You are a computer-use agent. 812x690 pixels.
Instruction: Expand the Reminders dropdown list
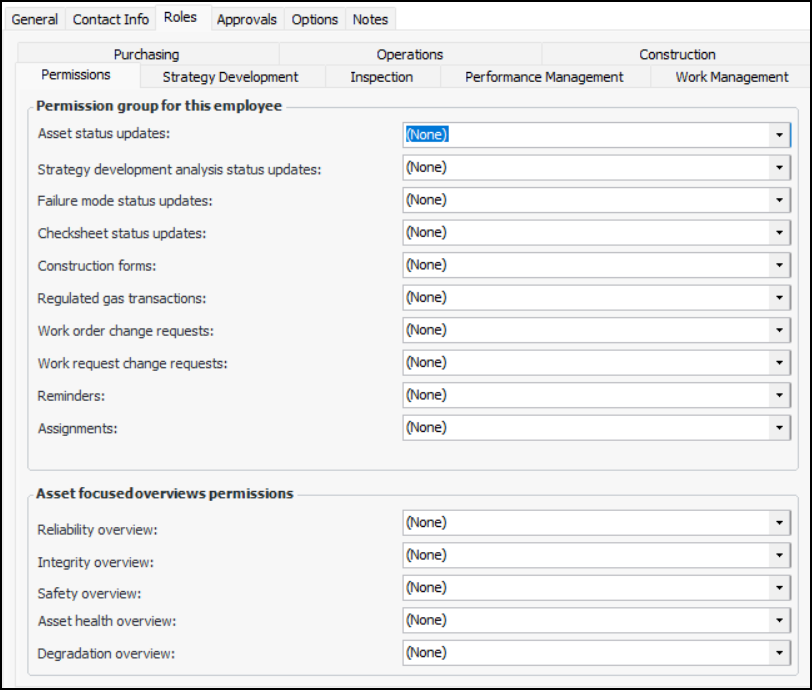click(779, 395)
